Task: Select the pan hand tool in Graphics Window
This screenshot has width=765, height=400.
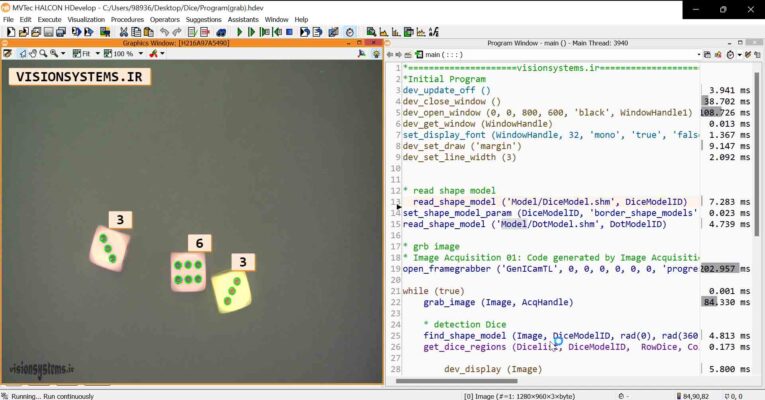Action: pyautogui.click(x=35, y=54)
